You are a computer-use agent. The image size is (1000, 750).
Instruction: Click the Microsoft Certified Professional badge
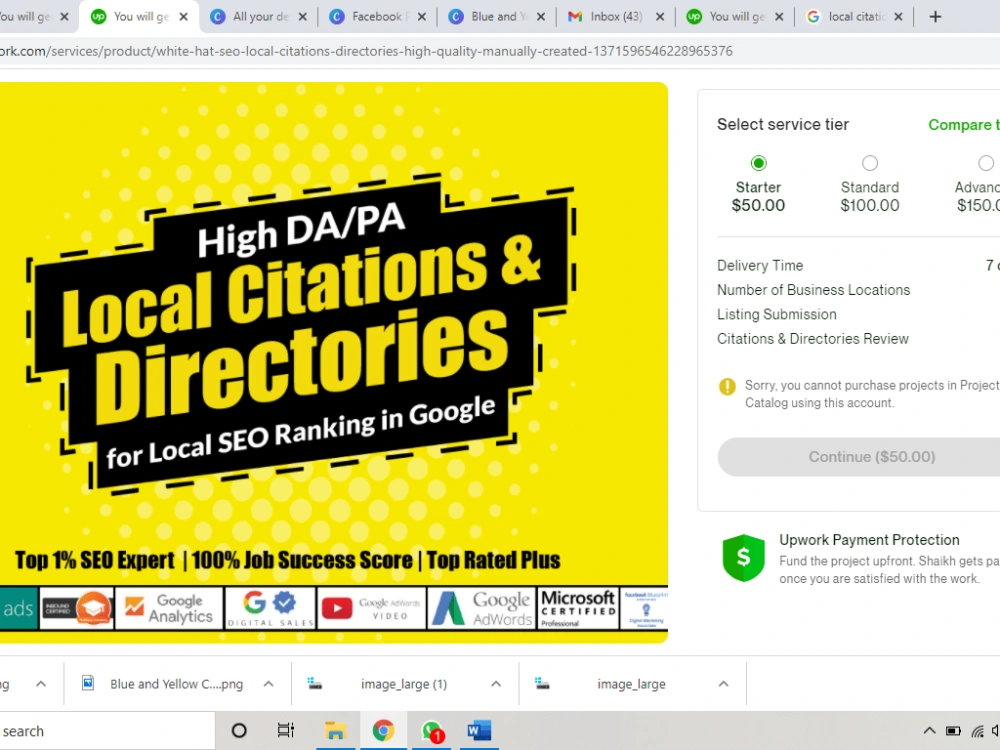578,608
